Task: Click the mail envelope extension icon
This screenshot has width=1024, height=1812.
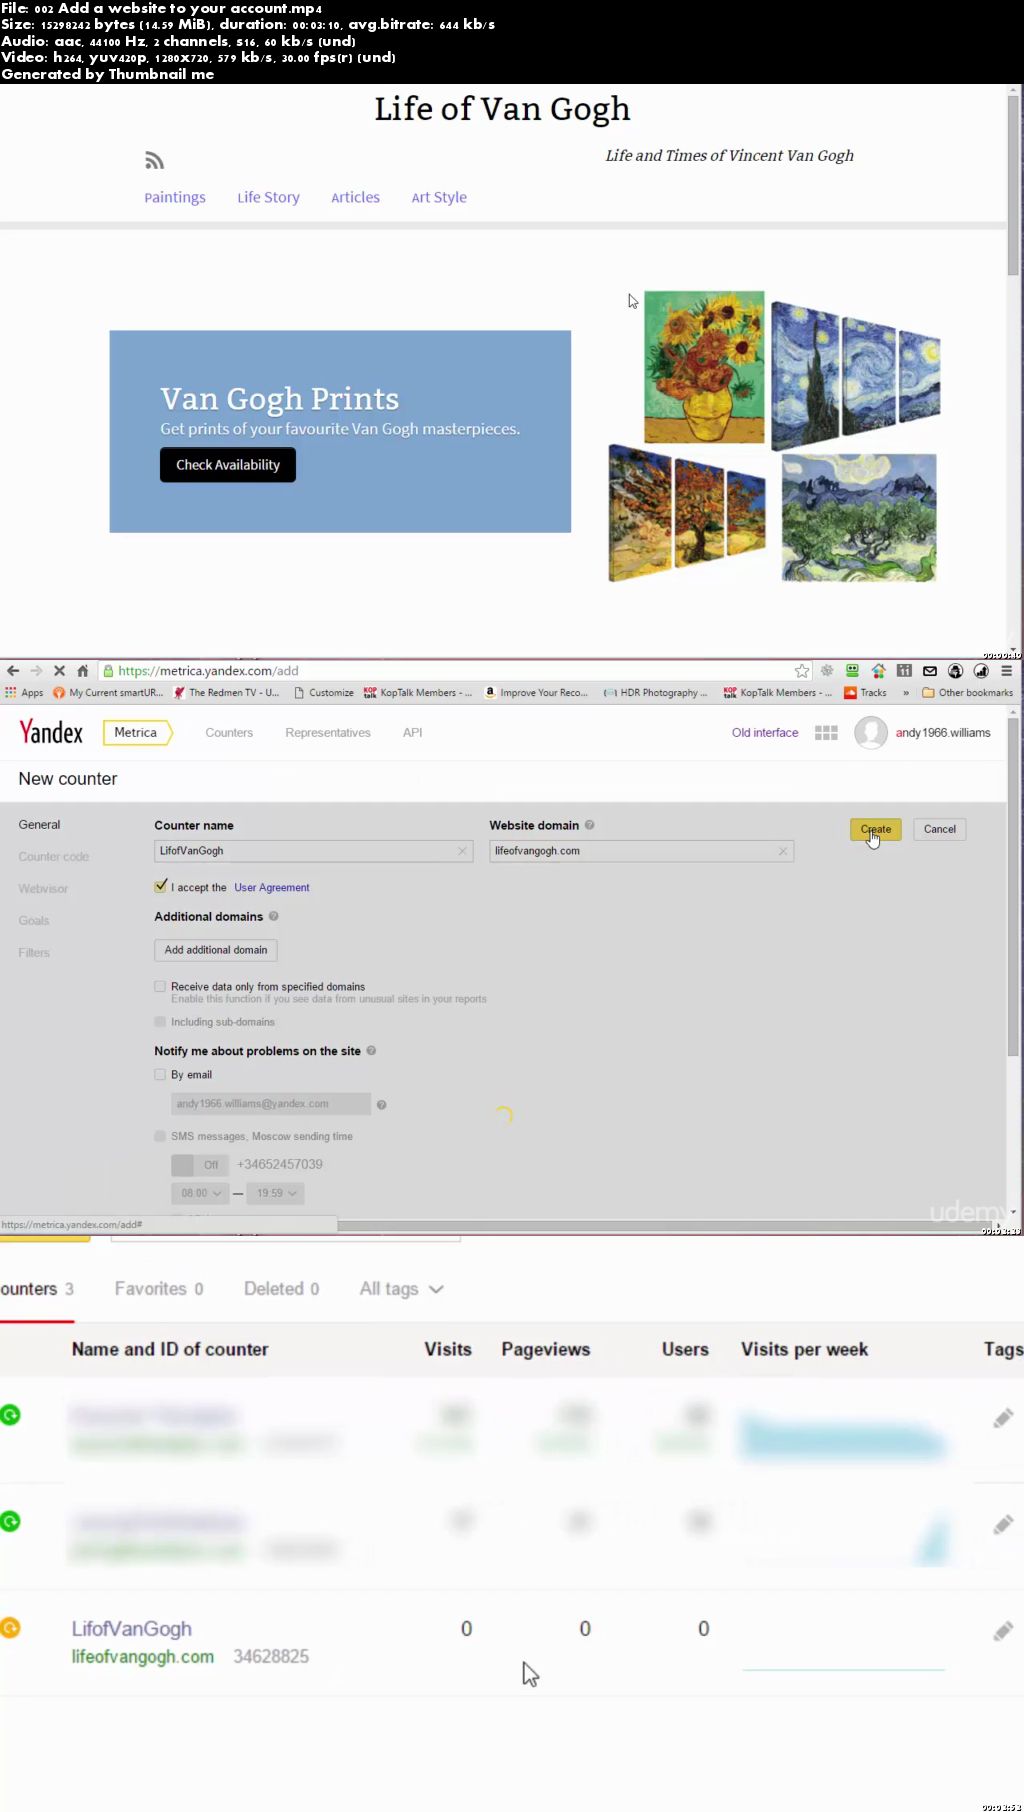Action: 930,671
